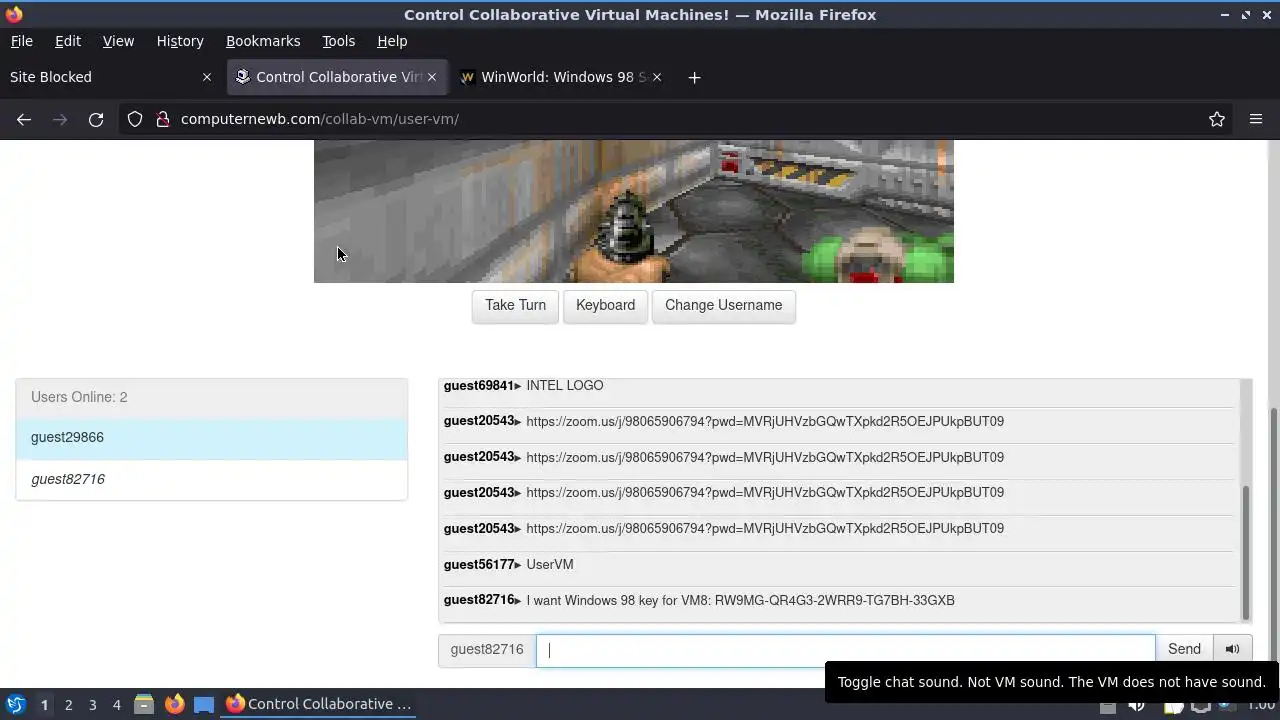Image resolution: width=1280 pixels, height=720 pixels.
Task: Open tracking protection shield icon
Action: (135, 119)
